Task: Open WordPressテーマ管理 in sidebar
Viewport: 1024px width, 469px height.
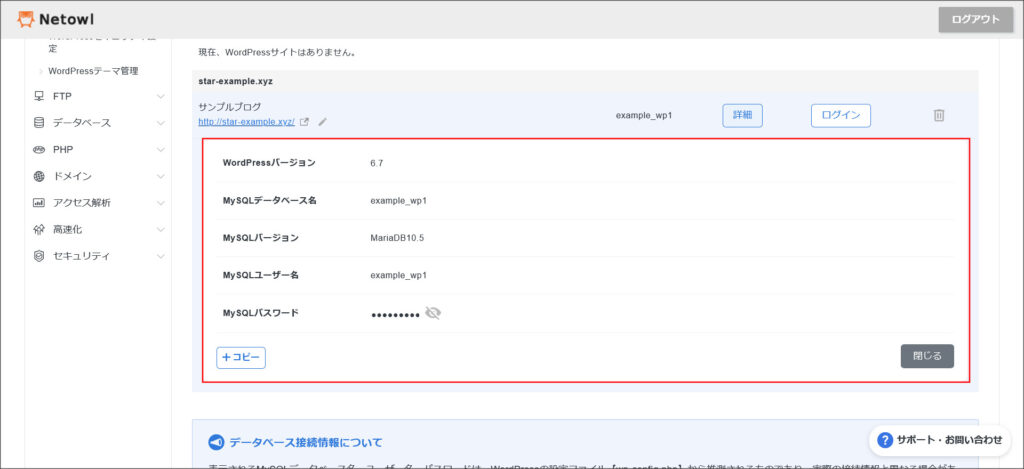Action: pos(93,71)
